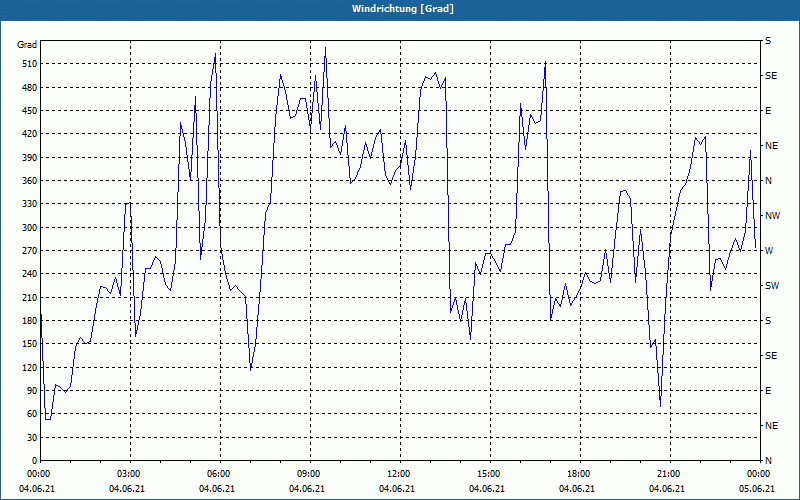Click the Windrichtung [Grad] chart title
800x500 pixels.
tap(403, 9)
